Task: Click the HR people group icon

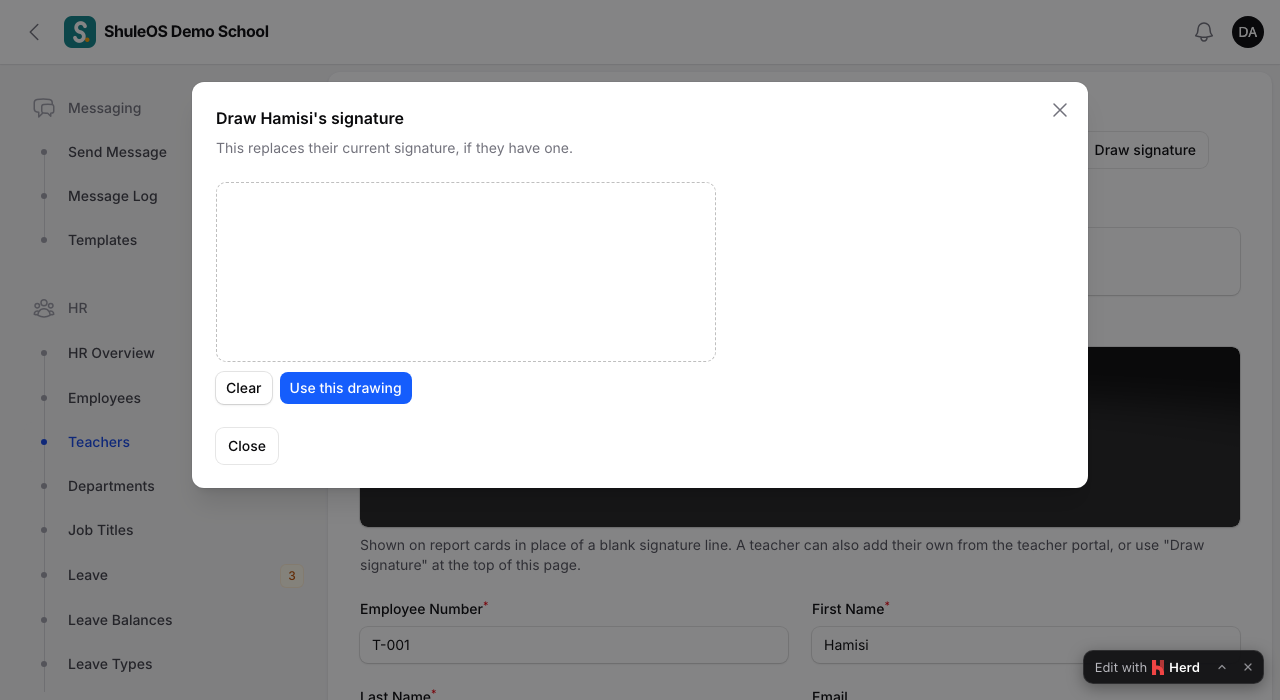Action: pyautogui.click(x=44, y=308)
